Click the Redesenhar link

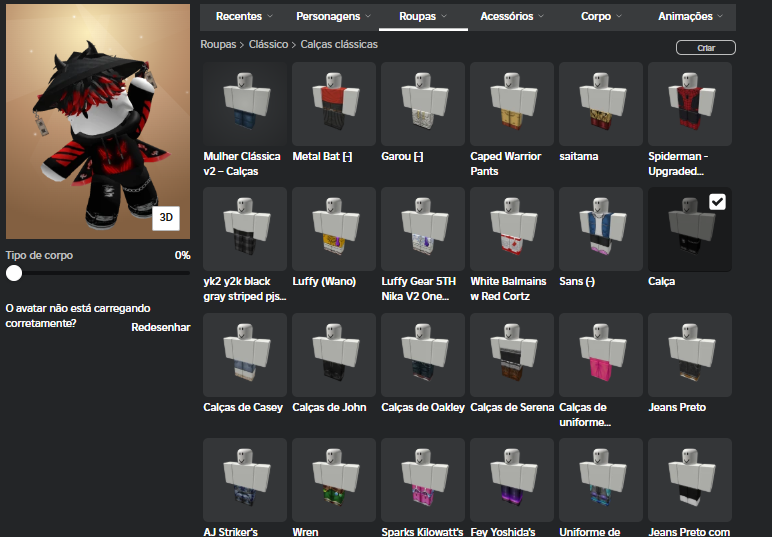160,327
